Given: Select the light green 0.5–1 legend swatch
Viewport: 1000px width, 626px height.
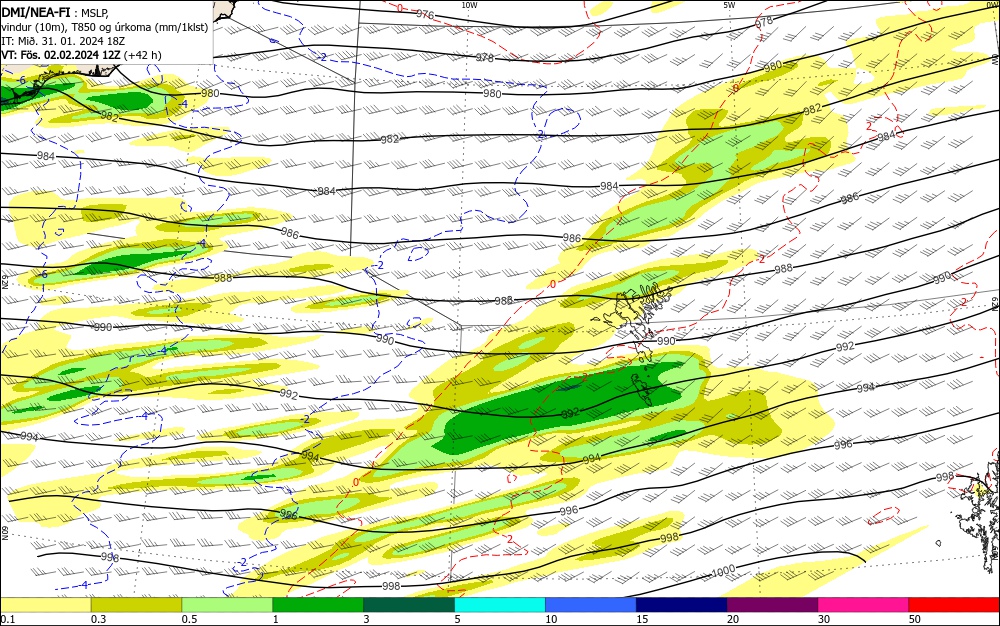Looking at the screenshot, I should pos(227,605).
